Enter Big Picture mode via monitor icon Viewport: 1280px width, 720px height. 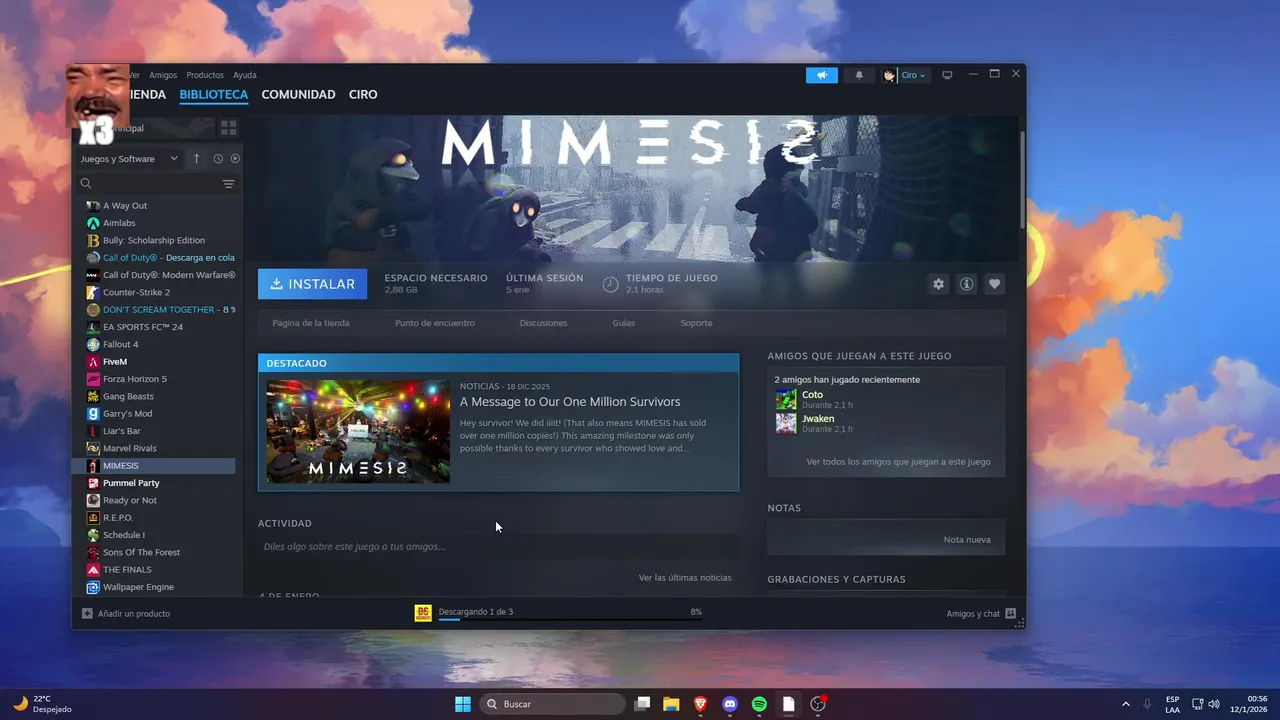click(x=947, y=75)
